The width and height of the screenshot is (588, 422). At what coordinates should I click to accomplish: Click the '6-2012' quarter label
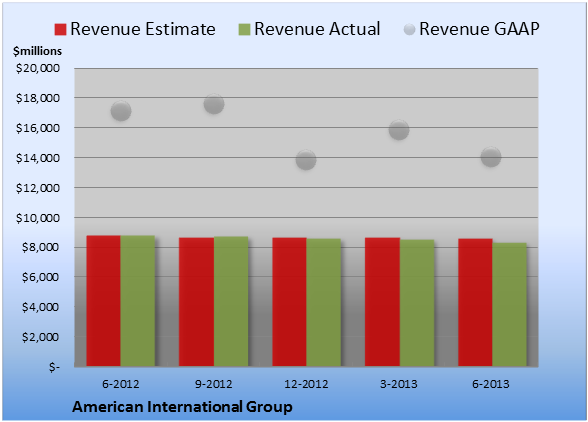[121, 384]
